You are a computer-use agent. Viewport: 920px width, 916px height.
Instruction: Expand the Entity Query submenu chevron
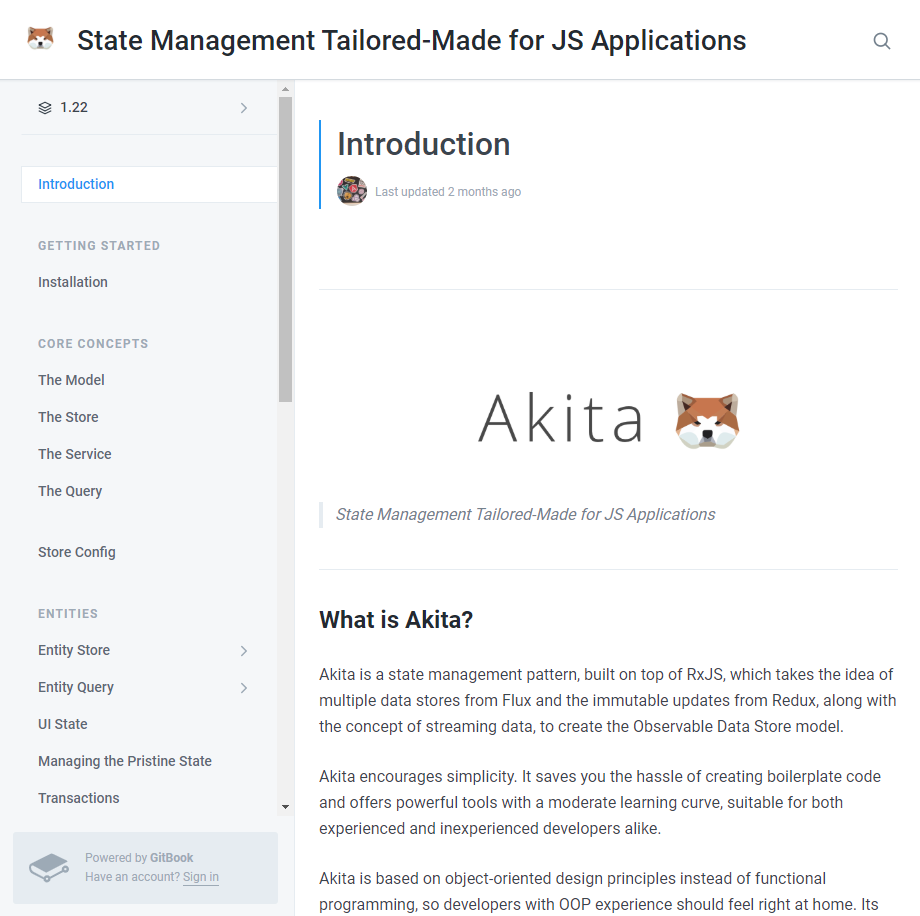pyautogui.click(x=243, y=688)
